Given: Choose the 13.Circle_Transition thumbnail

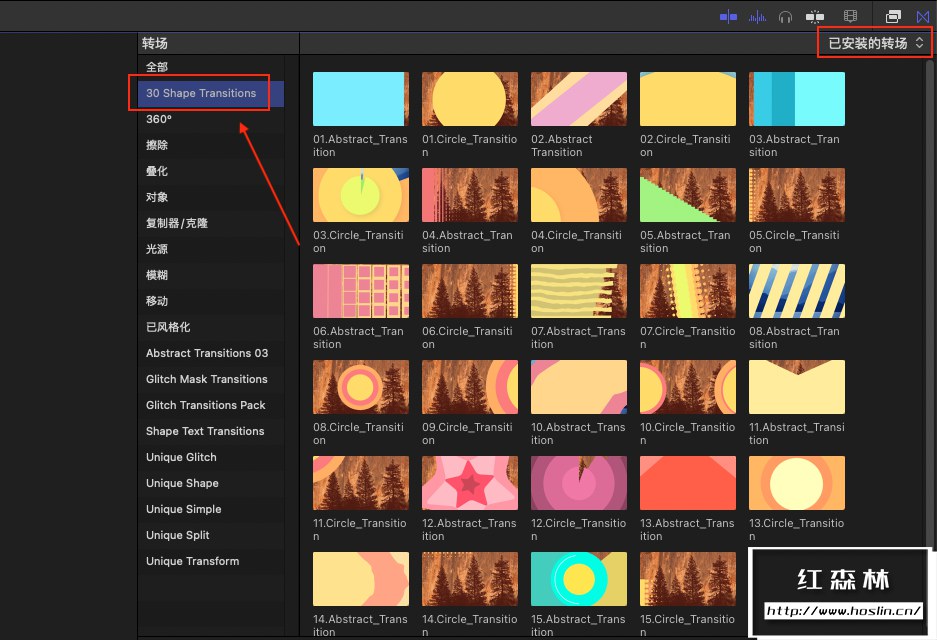Looking at the screenshot, I should coord(797,482).
